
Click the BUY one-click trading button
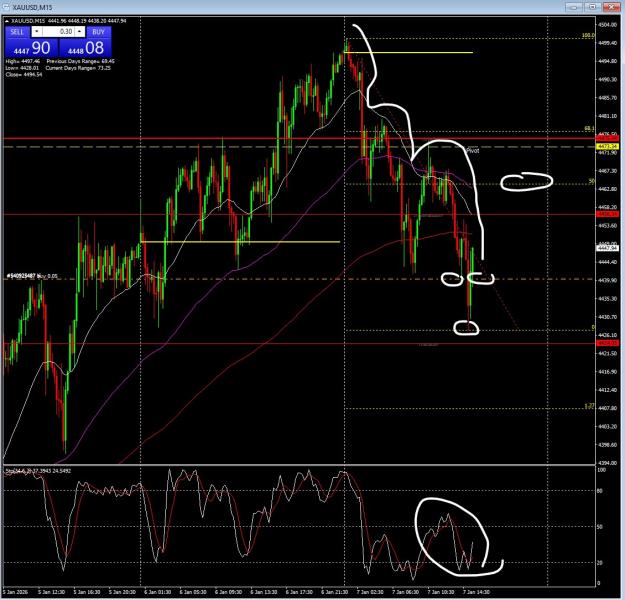pos(98,32)
